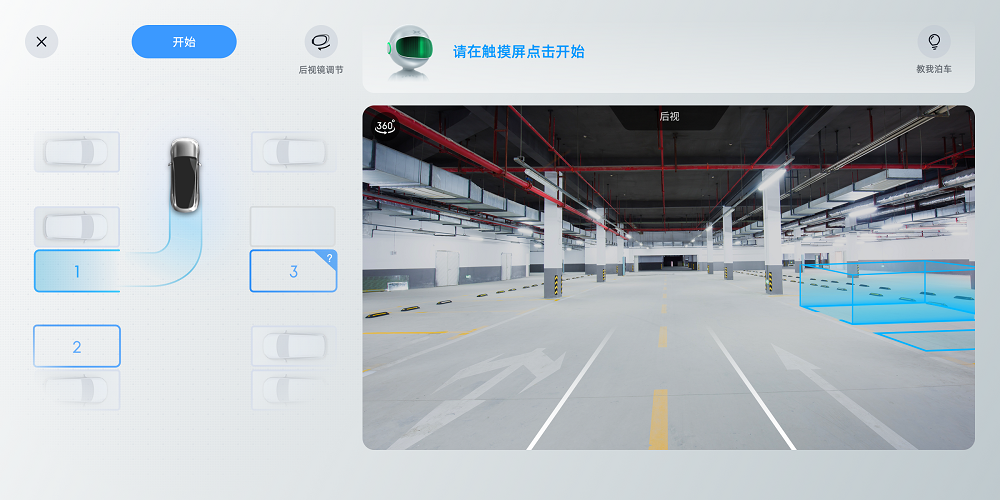Tap the dark car icon on map
The height and width of the screenshot is (500, 1000).
click(x=184, y=175)
